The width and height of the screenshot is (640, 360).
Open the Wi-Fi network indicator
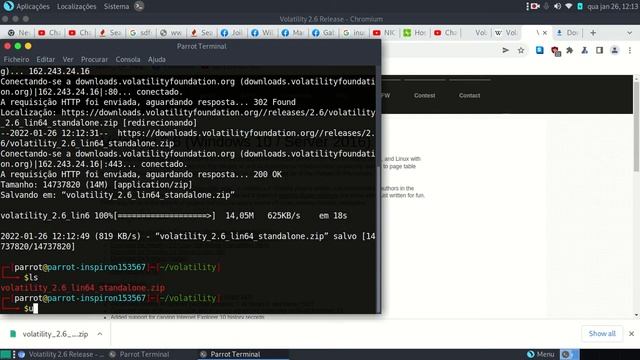pyautogui.click(x=569, y=6)
